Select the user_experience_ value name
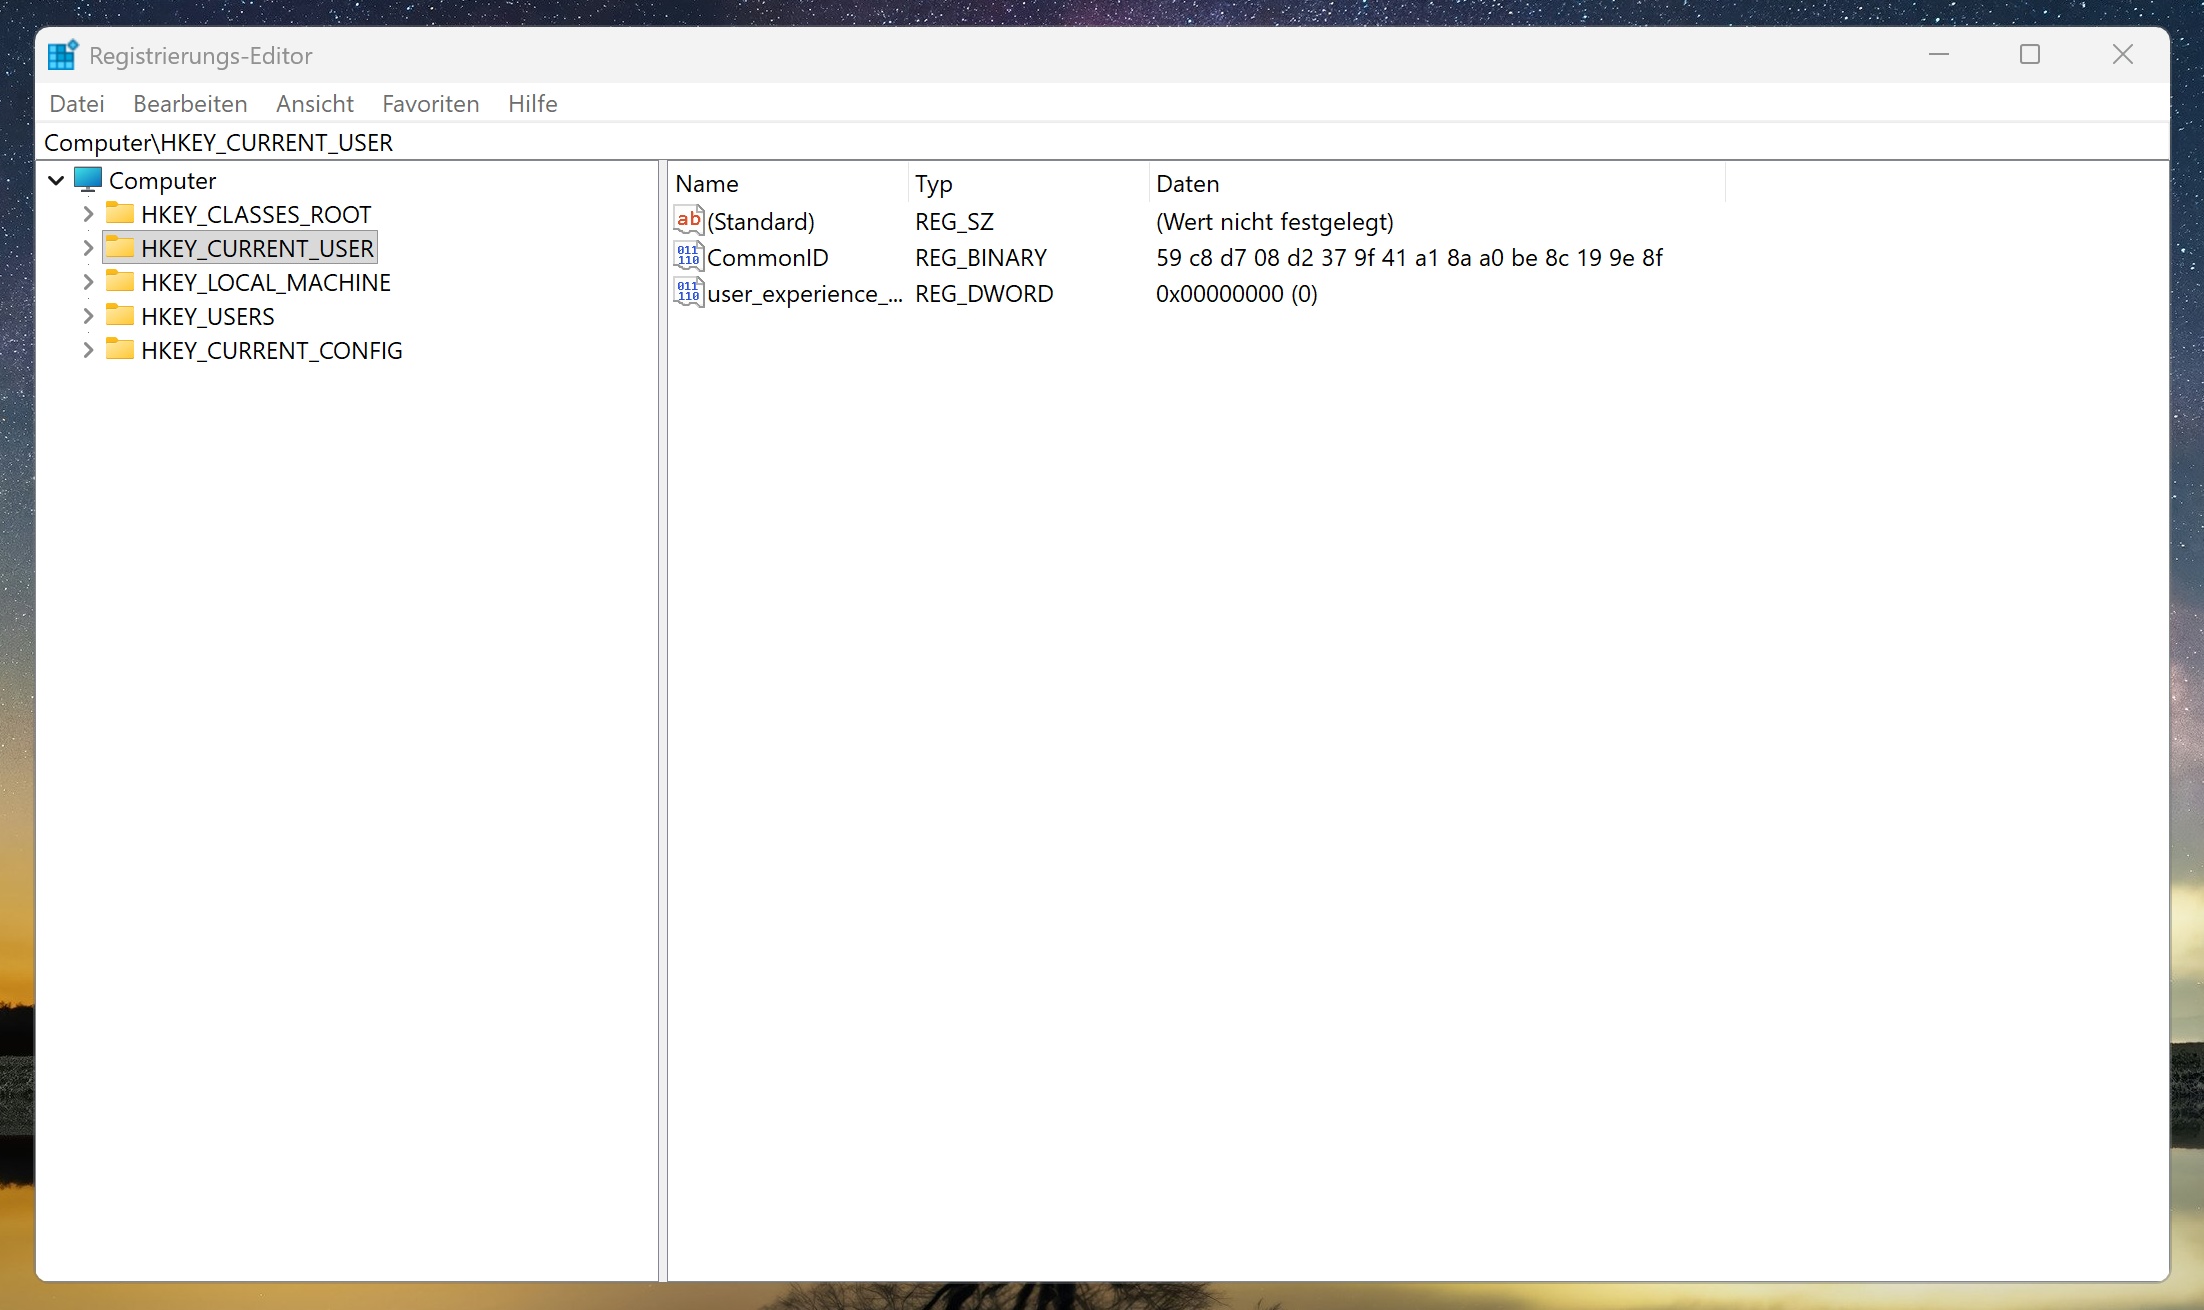Image resolution: width=2204 pixels, height=1310 pixels. tap(805, 293)
